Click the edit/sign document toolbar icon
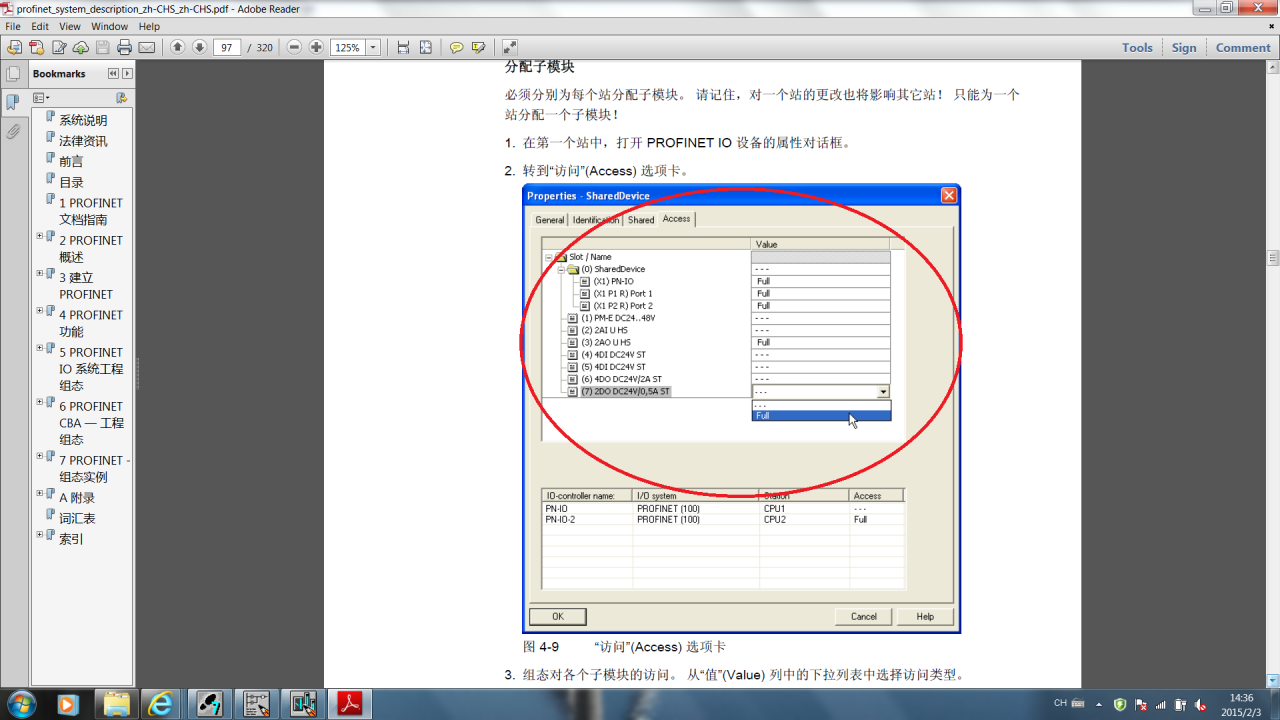Screen dimensions: 1280x720 [59, 47]
